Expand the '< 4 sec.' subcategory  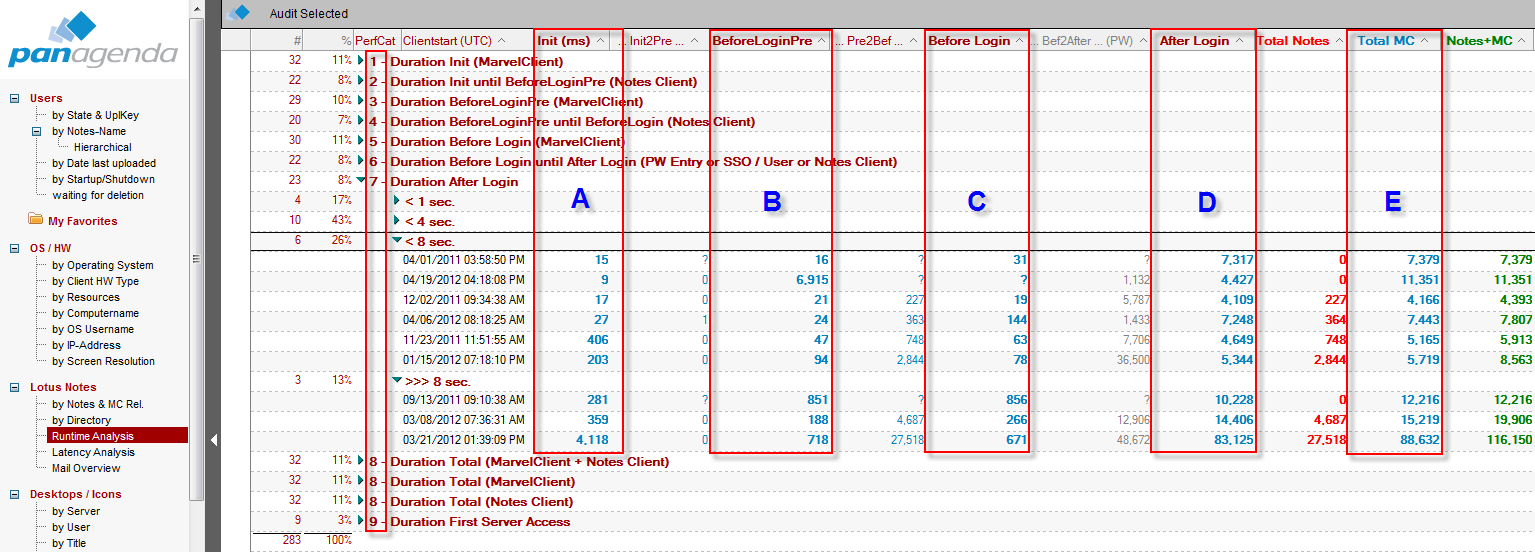pos(397,221)
